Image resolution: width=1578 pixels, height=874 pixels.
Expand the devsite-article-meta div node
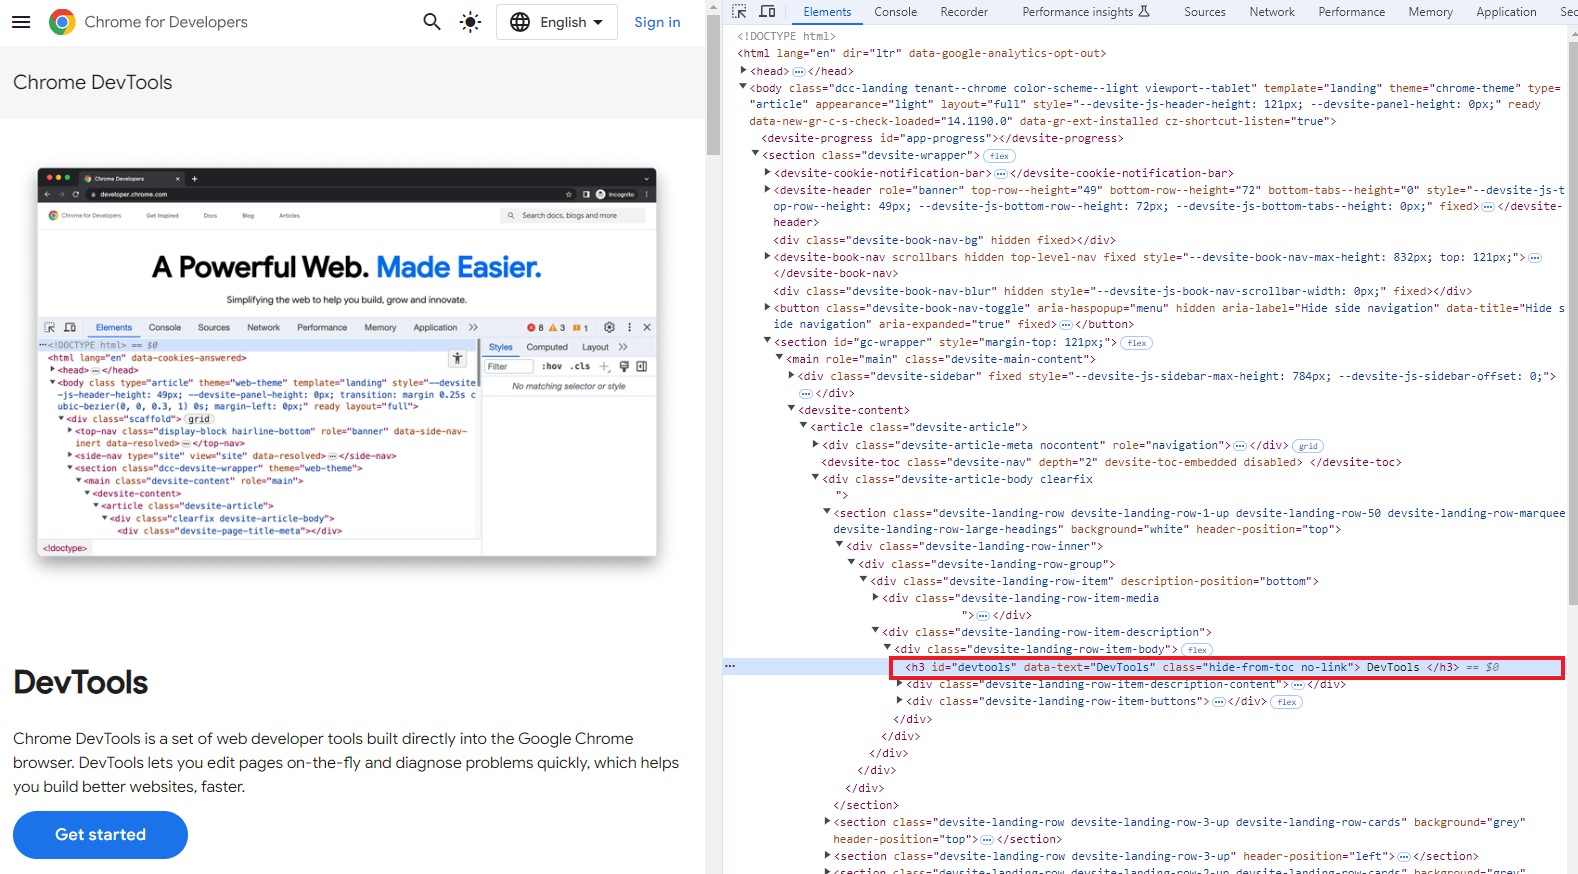(x=815, y=444)
